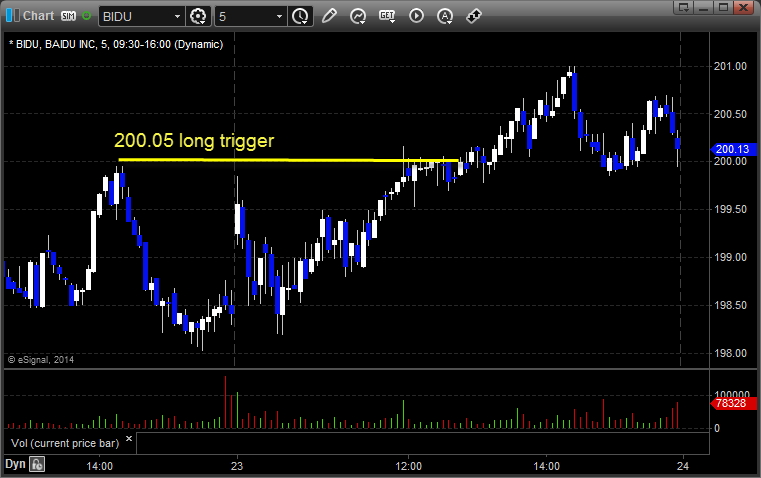Open the window options dropdown icon
The width and height of the screenshot is (761, 478).
point(684,7)
